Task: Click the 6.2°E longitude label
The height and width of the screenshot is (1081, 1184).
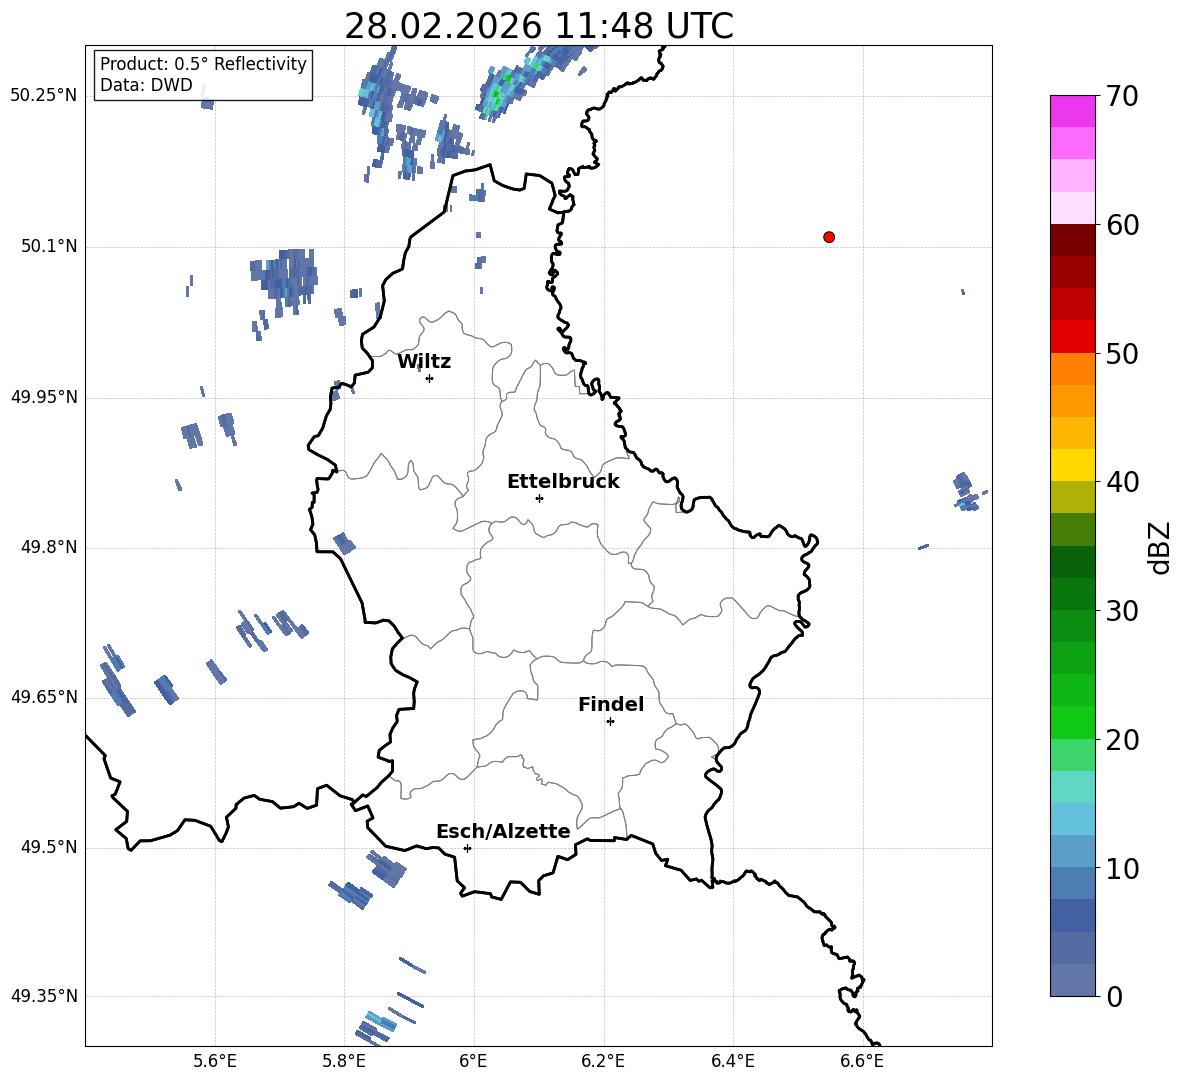Action: [x=603, y=1061]
